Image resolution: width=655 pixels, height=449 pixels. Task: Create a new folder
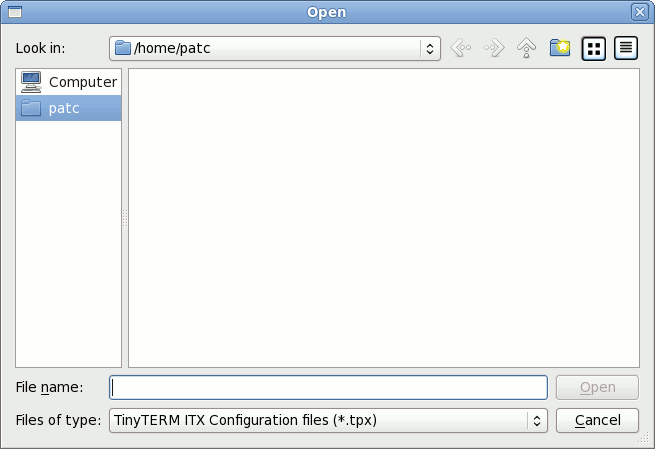[x=560, y=48]
